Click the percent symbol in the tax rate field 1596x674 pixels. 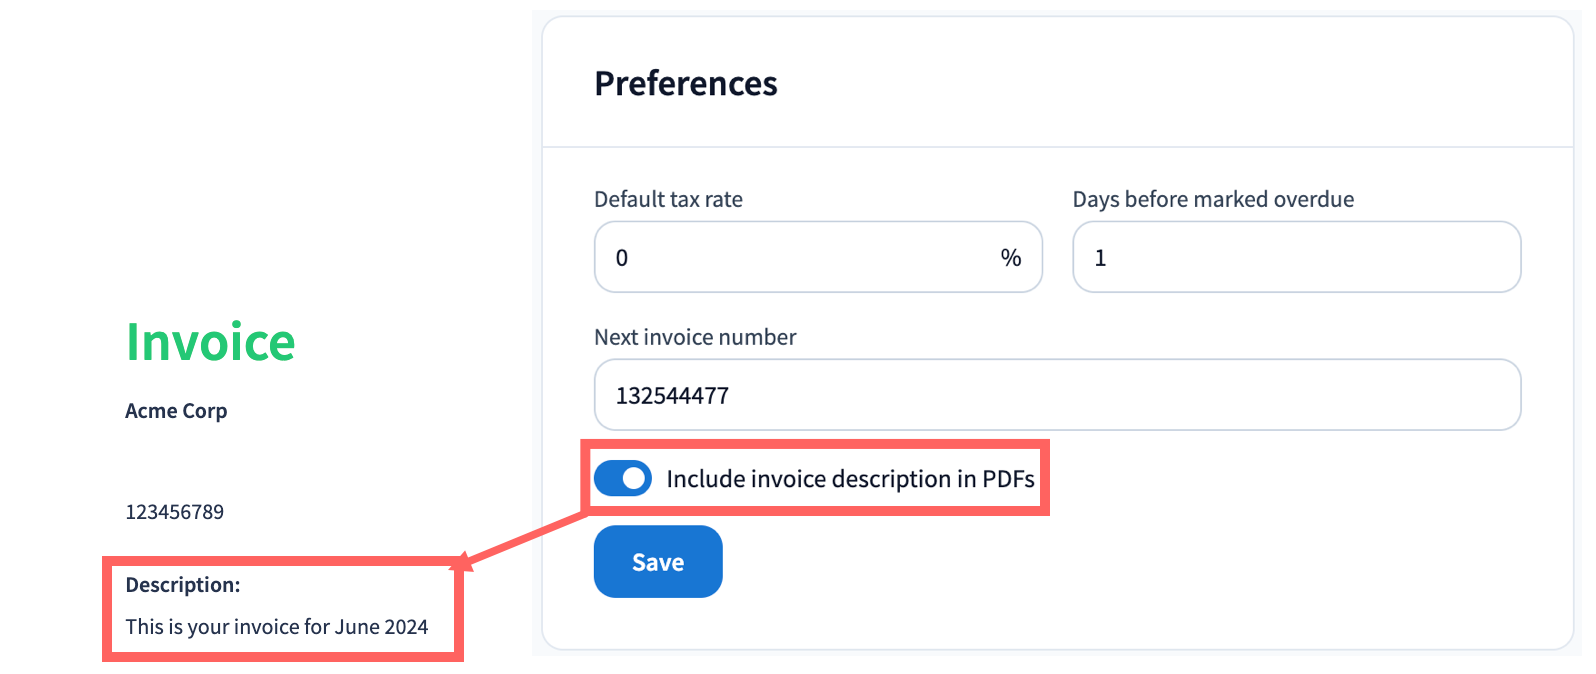tap(1011, 258)
